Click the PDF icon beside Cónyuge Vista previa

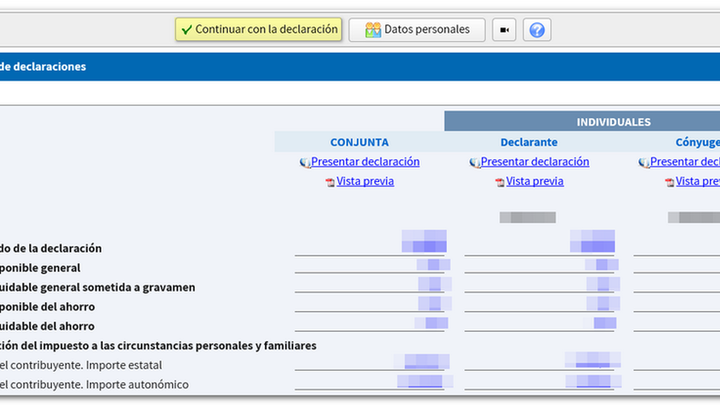click(669, 182)
